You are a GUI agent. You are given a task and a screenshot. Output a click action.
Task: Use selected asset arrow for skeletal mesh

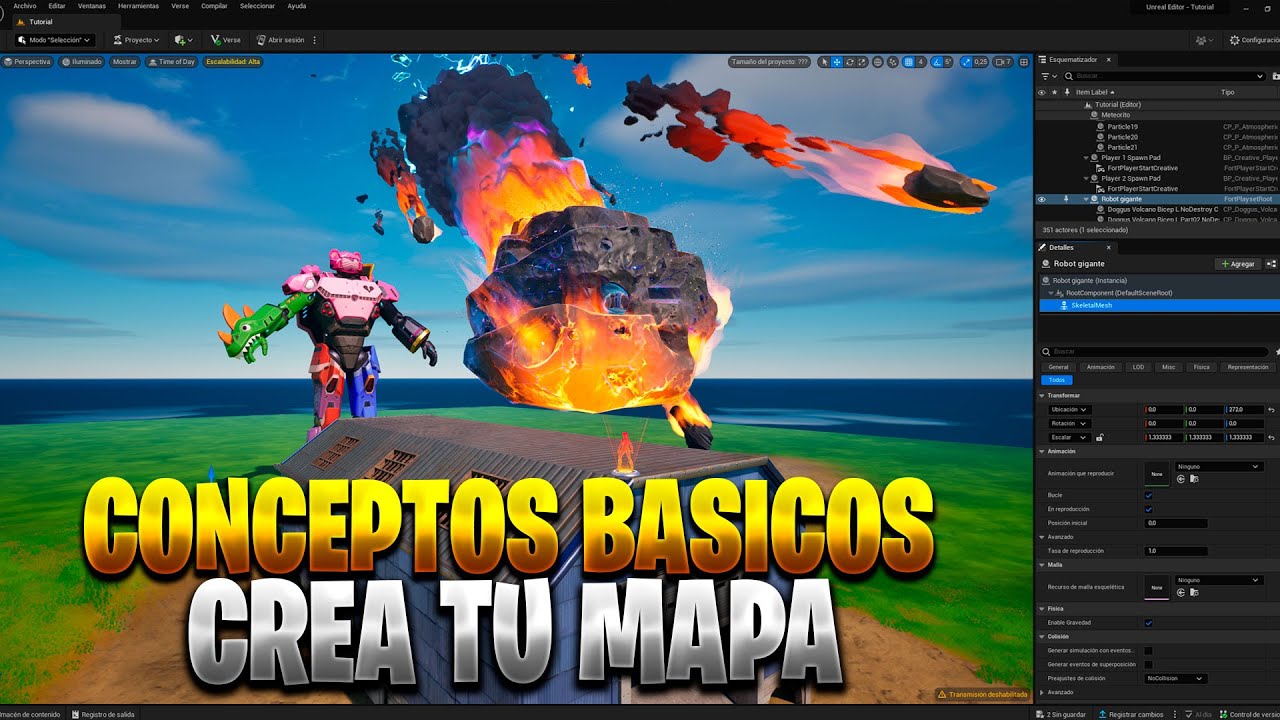1181,592
